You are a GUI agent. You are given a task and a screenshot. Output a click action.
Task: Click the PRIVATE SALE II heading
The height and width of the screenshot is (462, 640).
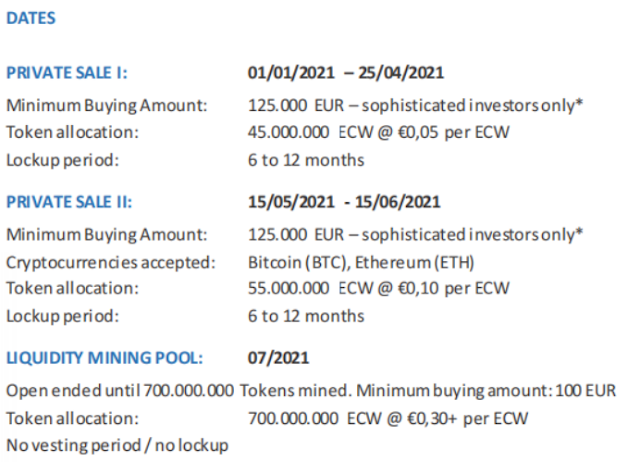click(x=69, y=202)
